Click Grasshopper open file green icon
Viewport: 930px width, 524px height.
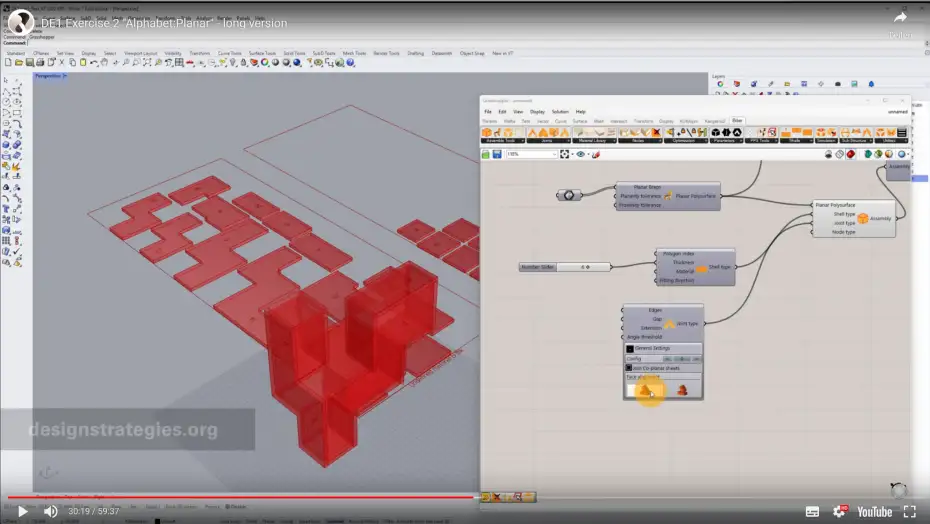click(x=485, y=154)
